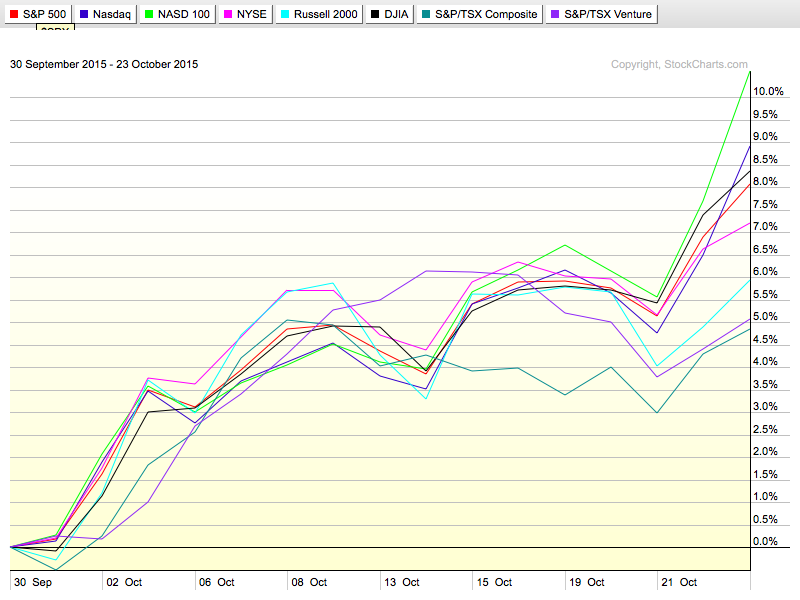
Task: Toggle the Russell 2000 legend button
Action: 319,14
